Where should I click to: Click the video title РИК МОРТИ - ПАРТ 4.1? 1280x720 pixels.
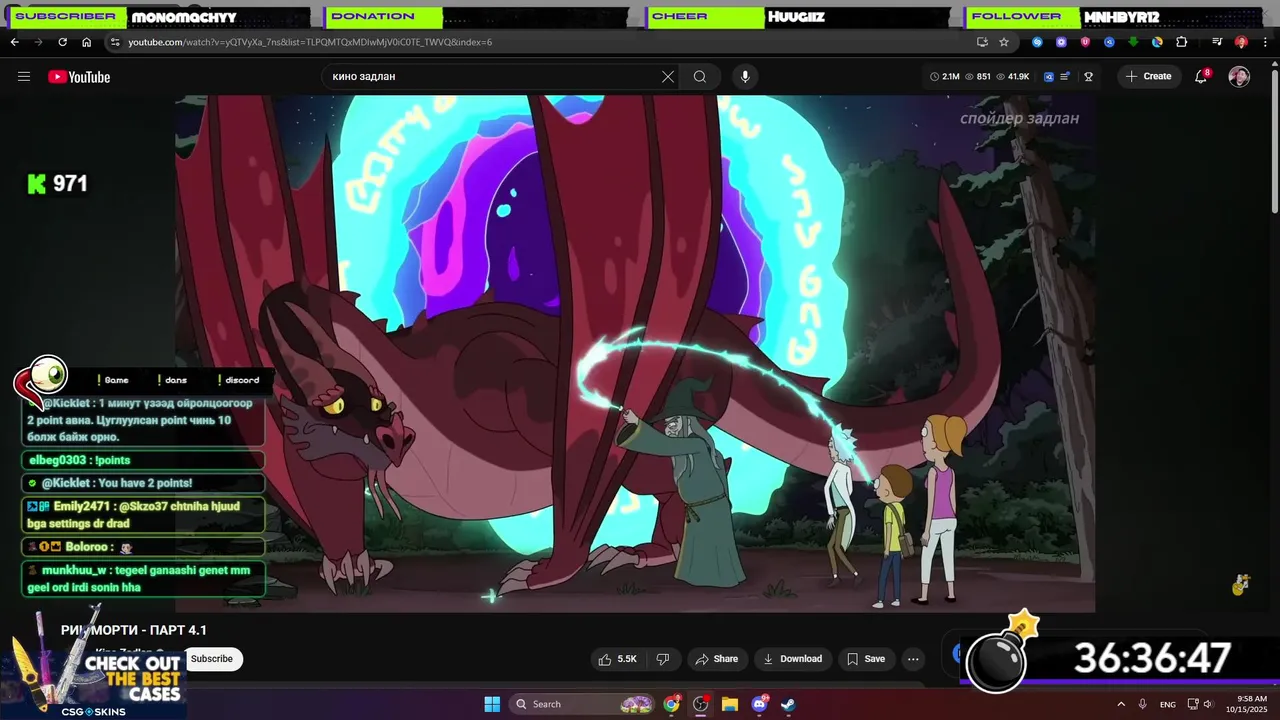tap(134, 630)
